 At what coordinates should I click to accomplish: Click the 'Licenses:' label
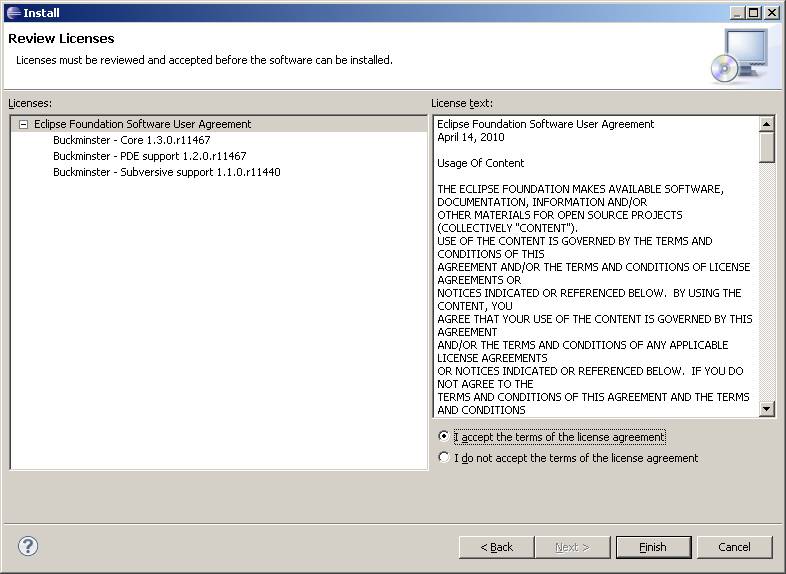30,103
